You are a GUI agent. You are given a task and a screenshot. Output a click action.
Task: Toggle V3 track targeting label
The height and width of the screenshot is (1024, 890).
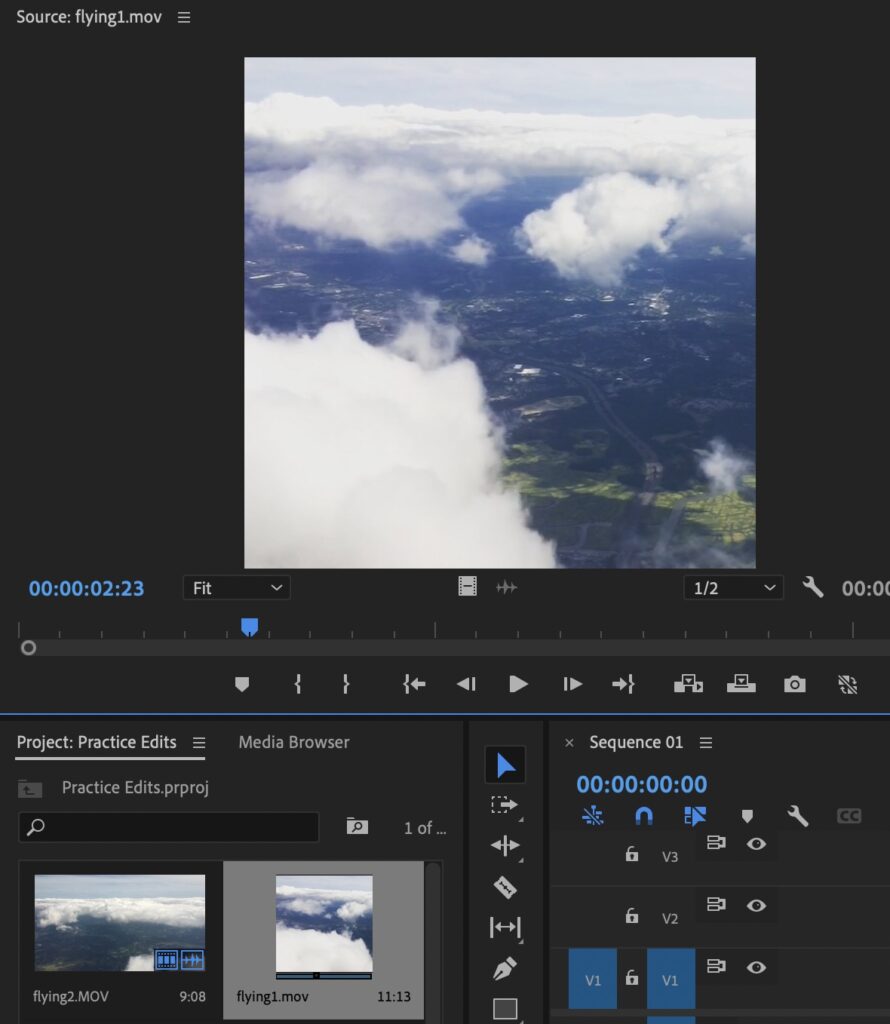coord(670,857)
